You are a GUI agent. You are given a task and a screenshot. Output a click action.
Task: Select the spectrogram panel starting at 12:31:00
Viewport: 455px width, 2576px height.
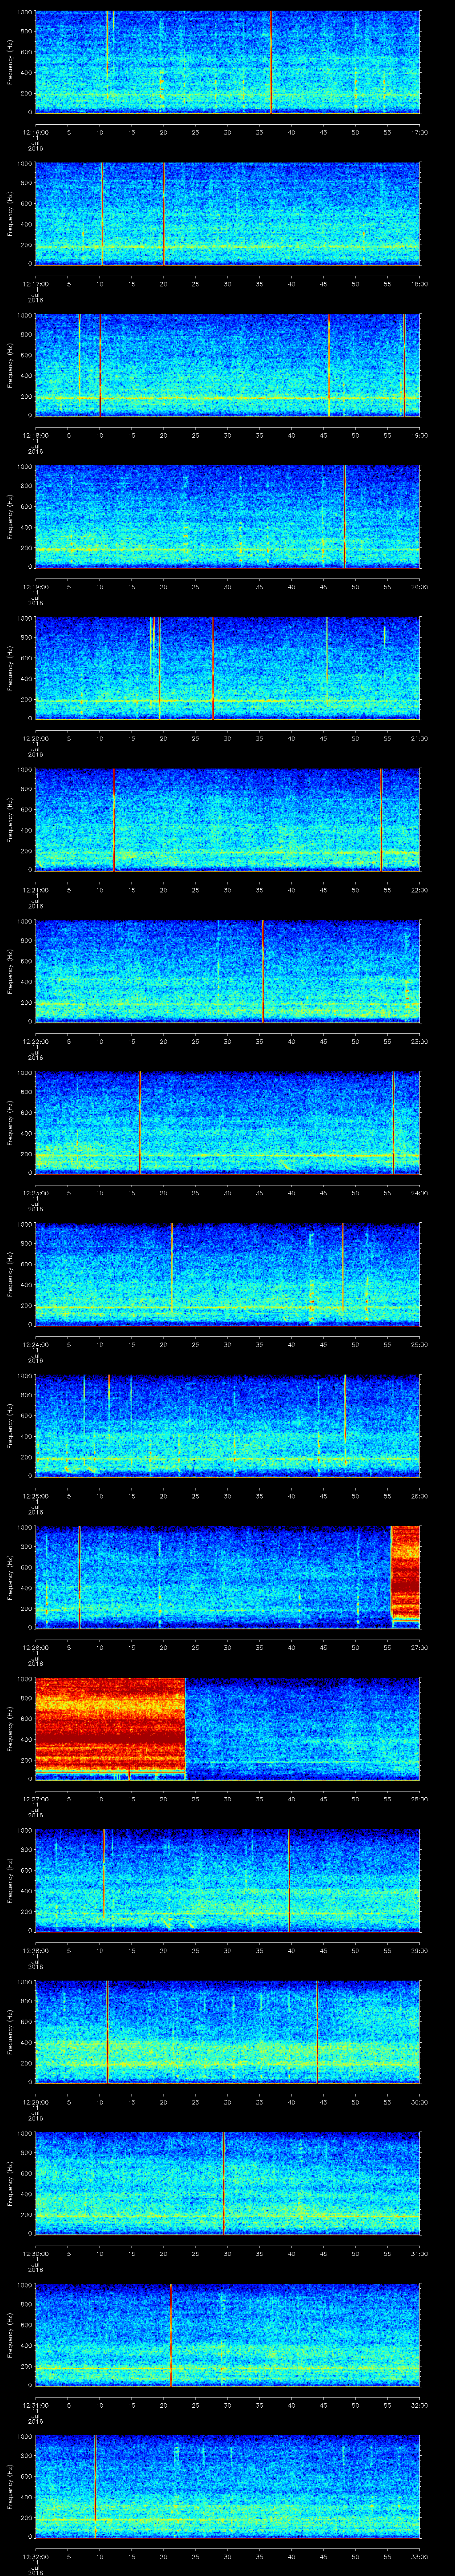[227, 2334]
